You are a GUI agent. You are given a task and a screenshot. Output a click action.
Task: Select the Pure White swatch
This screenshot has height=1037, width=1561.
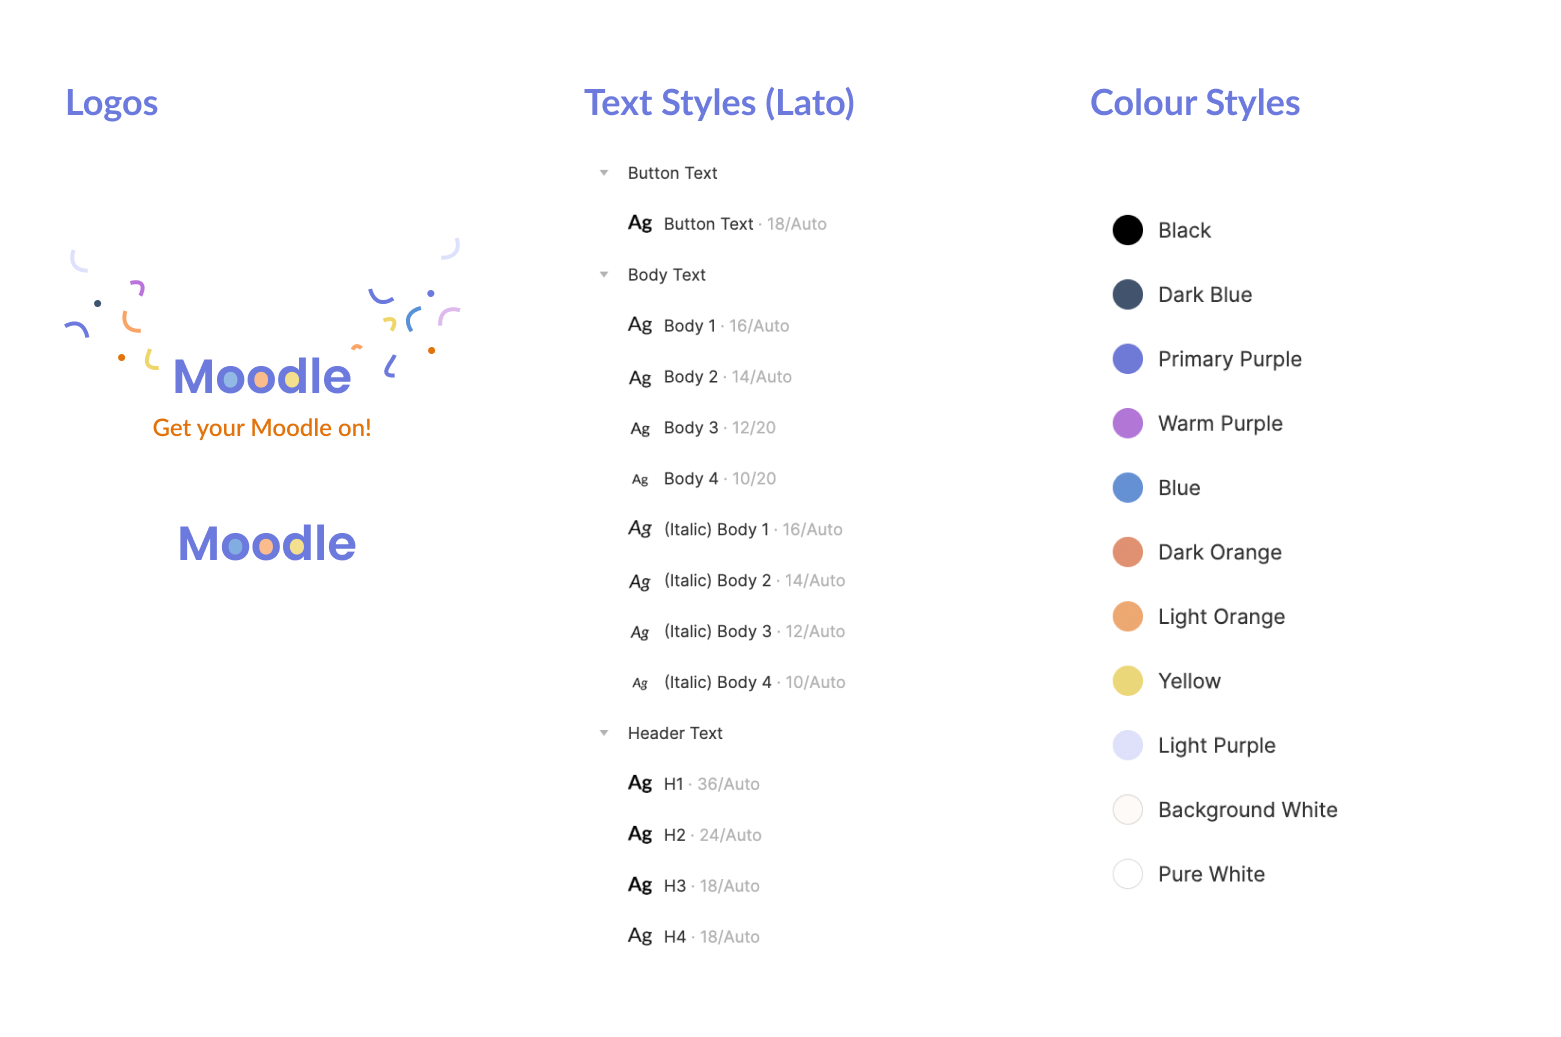(x=1128, y=874)
